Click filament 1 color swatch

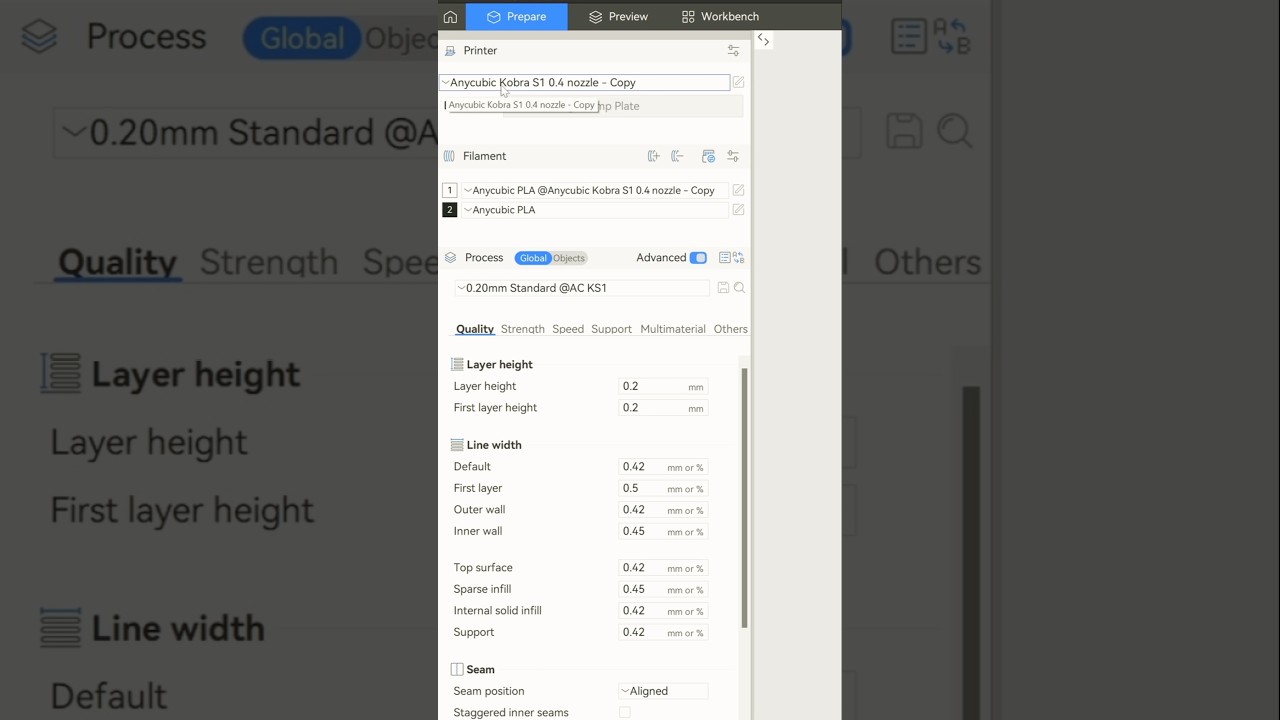[450, 190]
